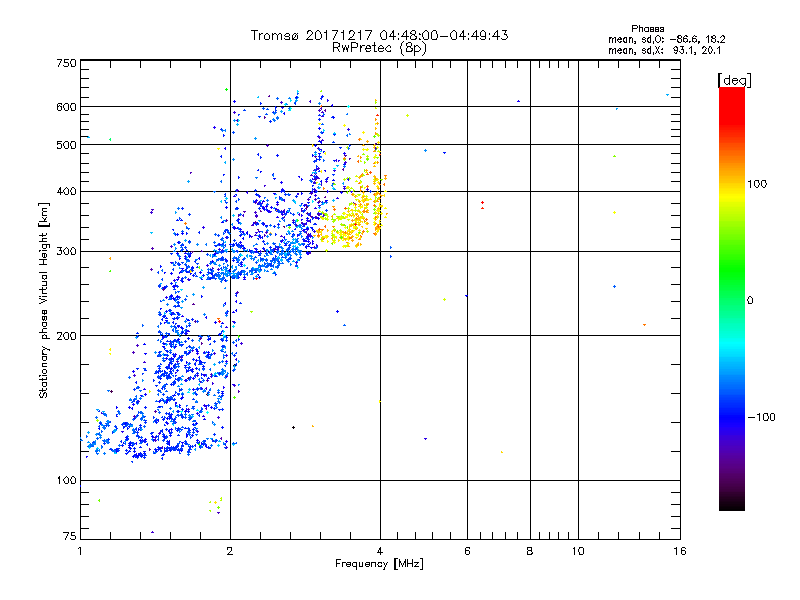Click the y-axis tick label '75'
Screen dimensions: 800x600
tap(70, 536)
